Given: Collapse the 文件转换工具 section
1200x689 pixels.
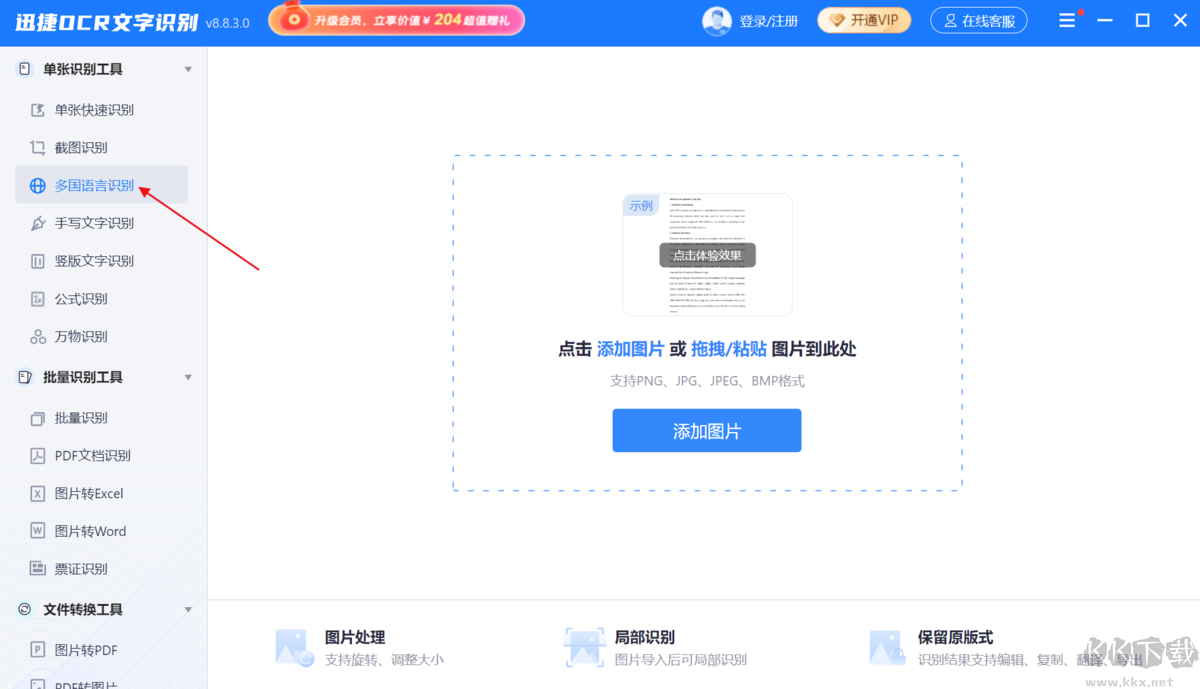Looking at the screenshot, I should 186,609.
